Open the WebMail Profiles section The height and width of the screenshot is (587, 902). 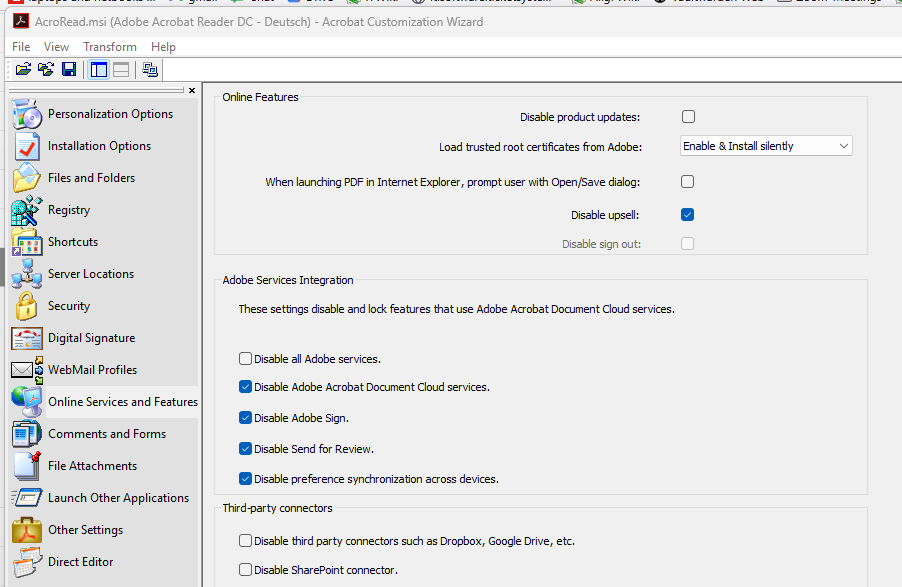[92, 370]
